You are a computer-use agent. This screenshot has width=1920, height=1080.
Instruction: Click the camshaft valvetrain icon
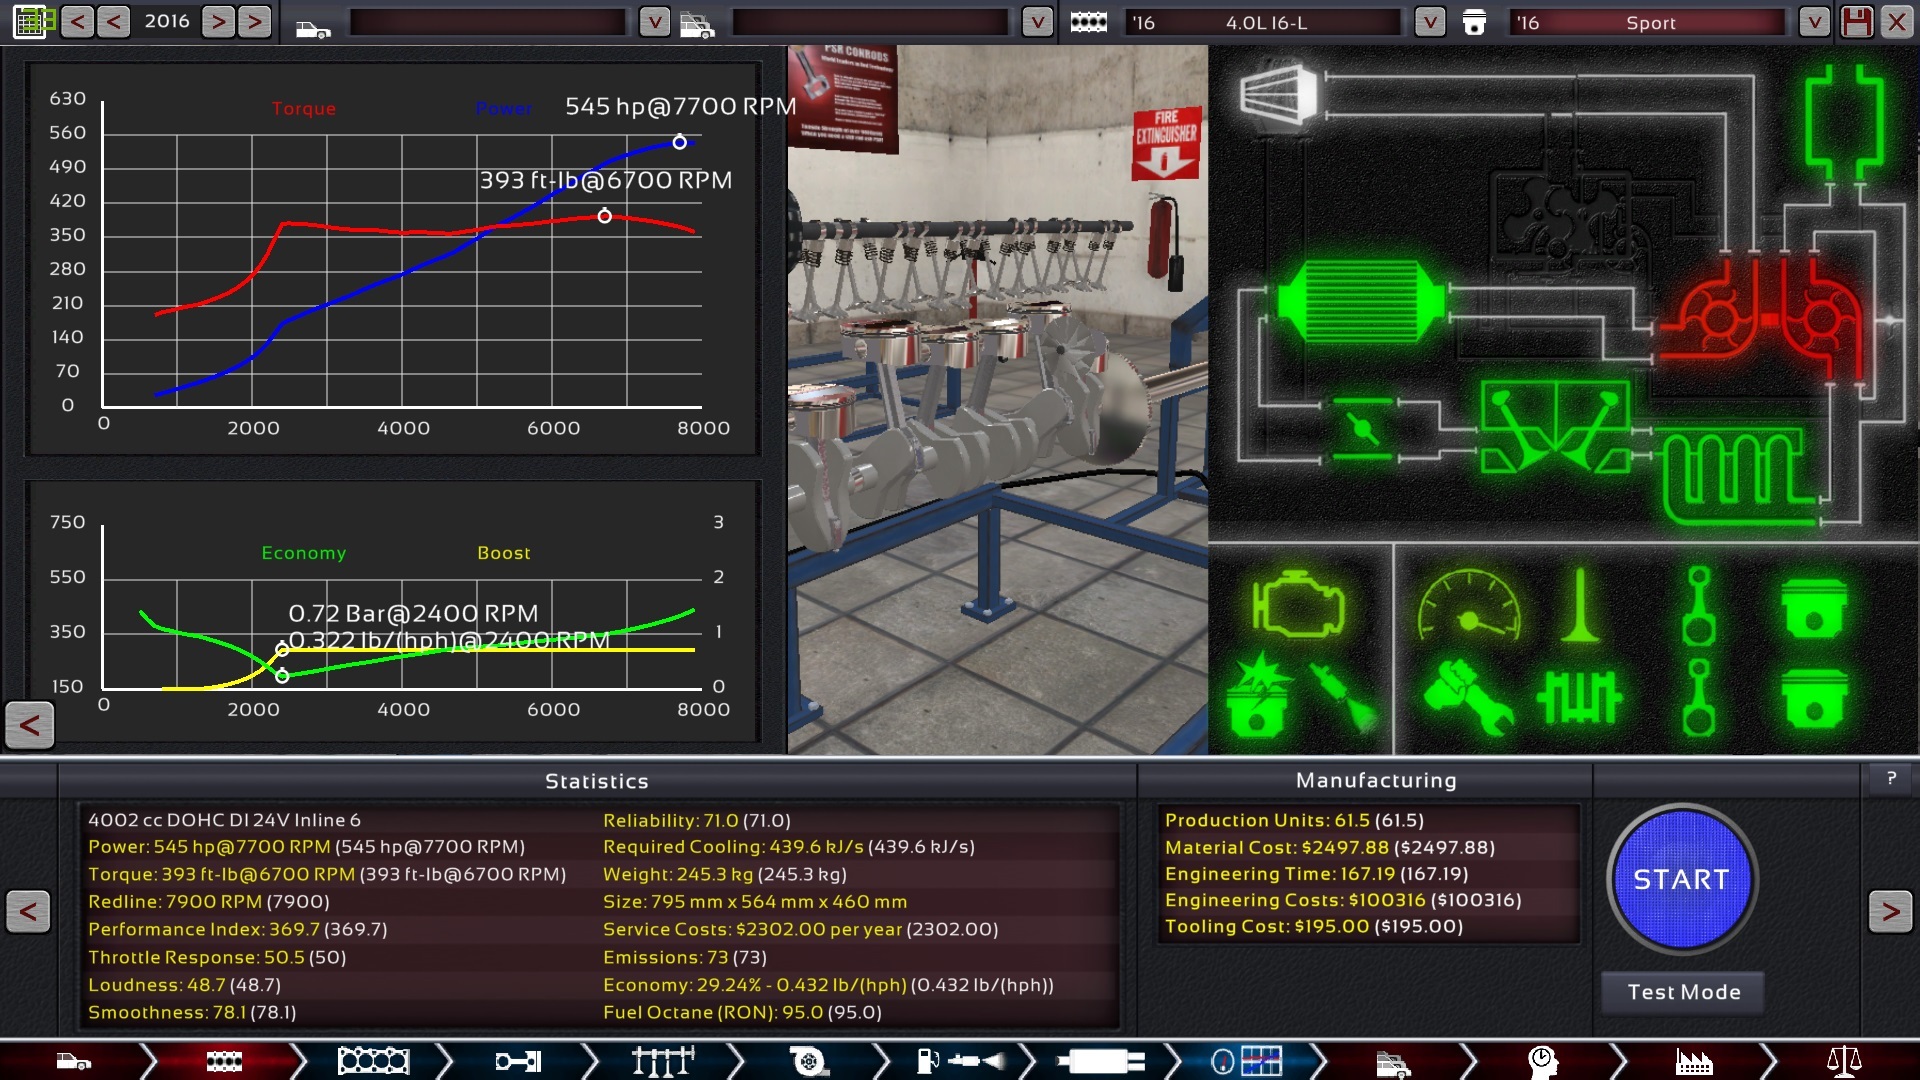coord(1579,697)
